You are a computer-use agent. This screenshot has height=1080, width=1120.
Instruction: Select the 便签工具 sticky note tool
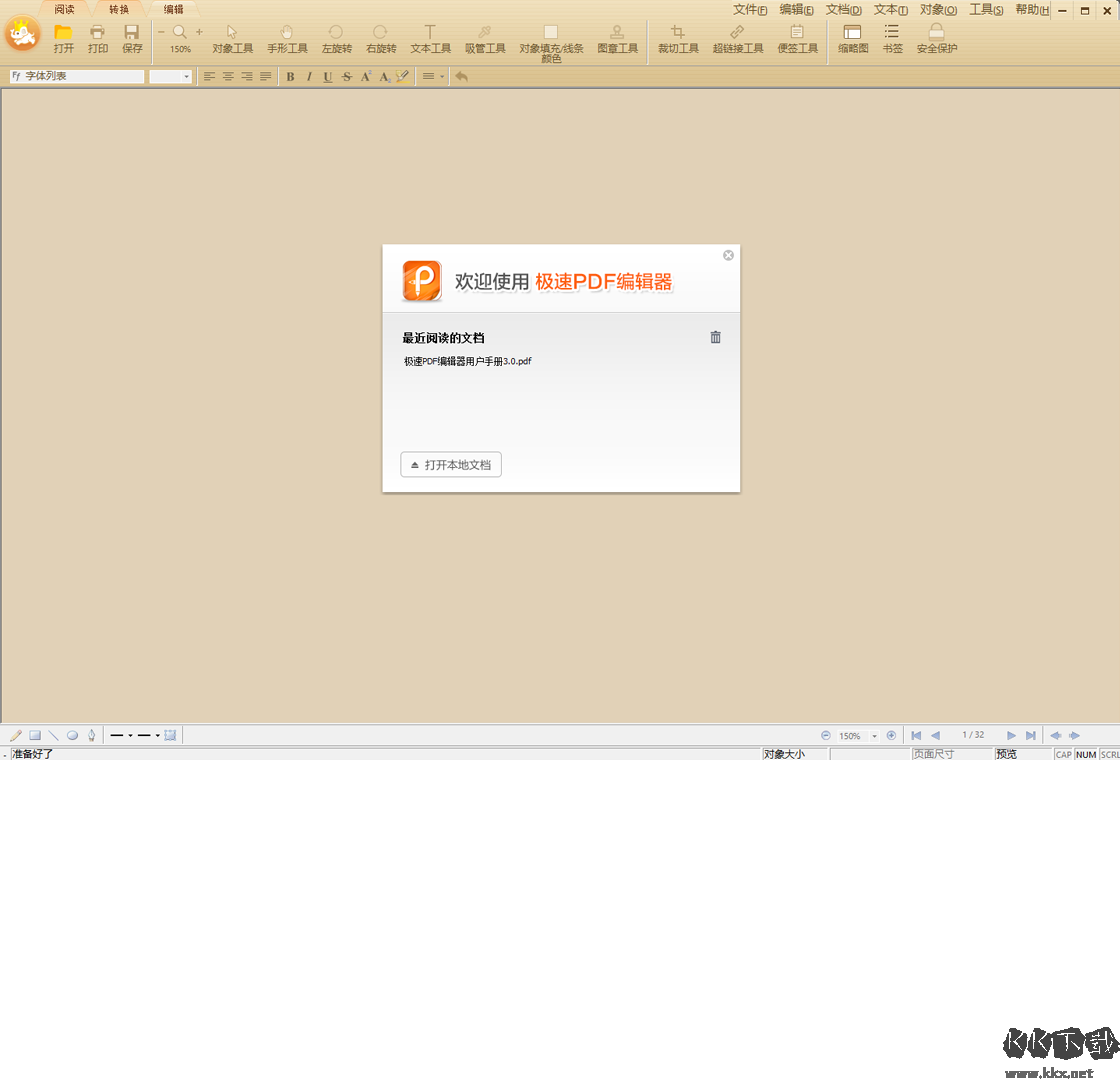[797, 39]
